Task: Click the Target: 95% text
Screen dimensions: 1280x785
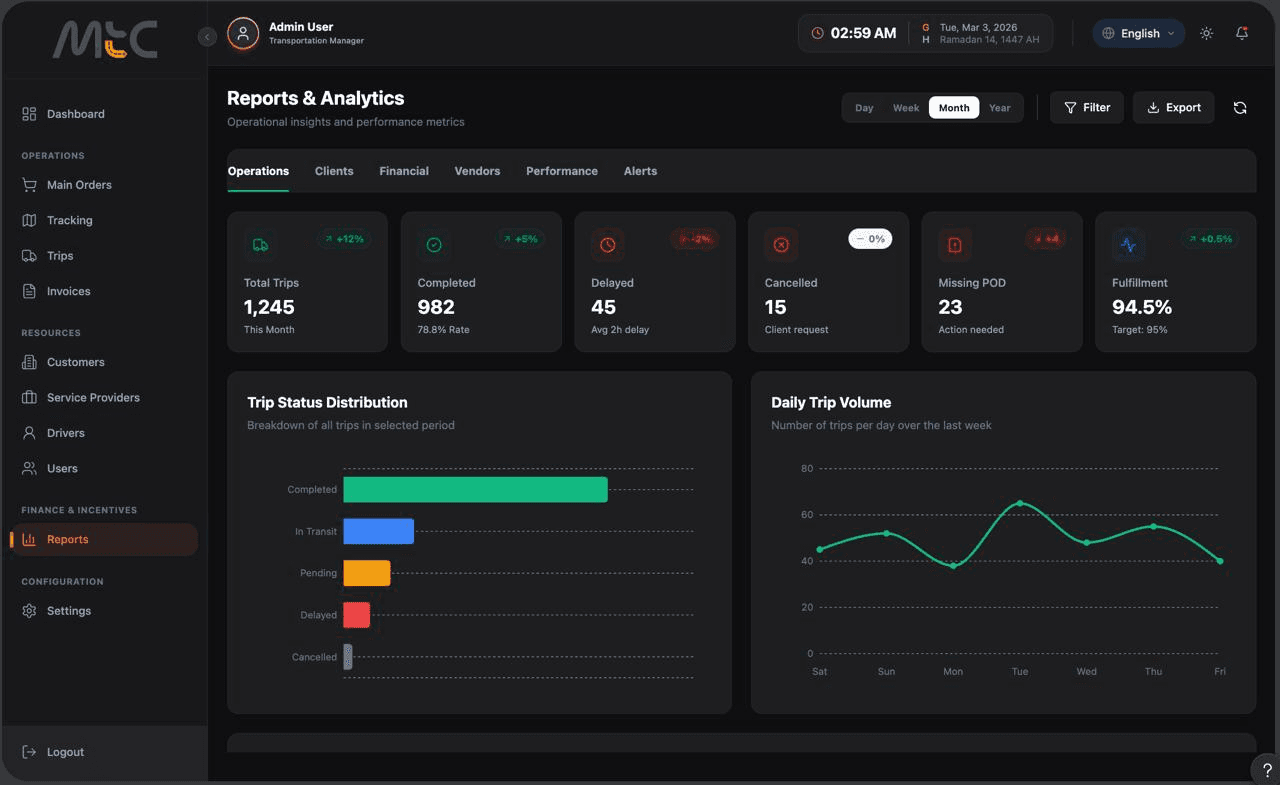Action: click(x=1139, y=330)
